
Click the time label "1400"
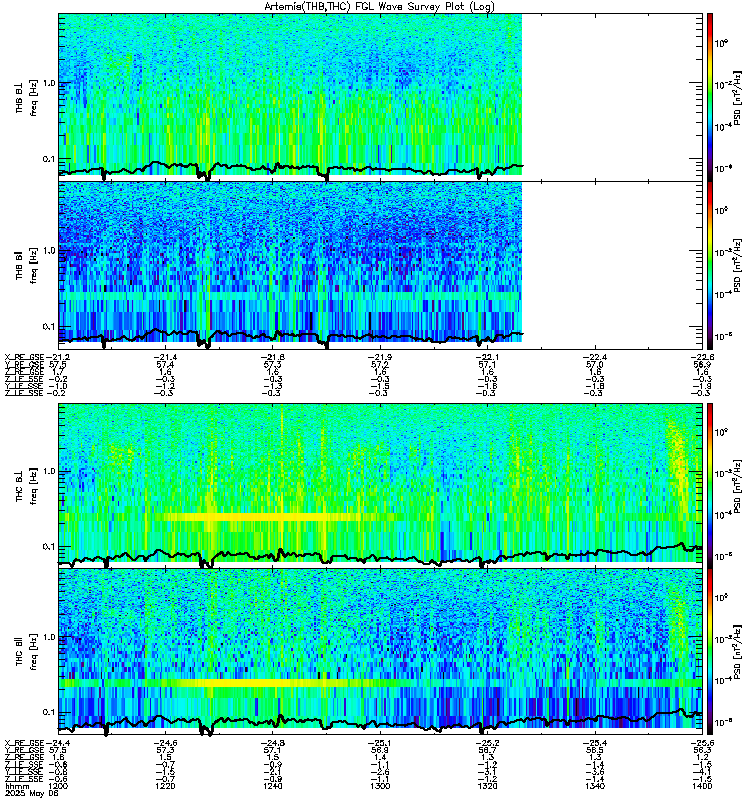click(702, 786)
